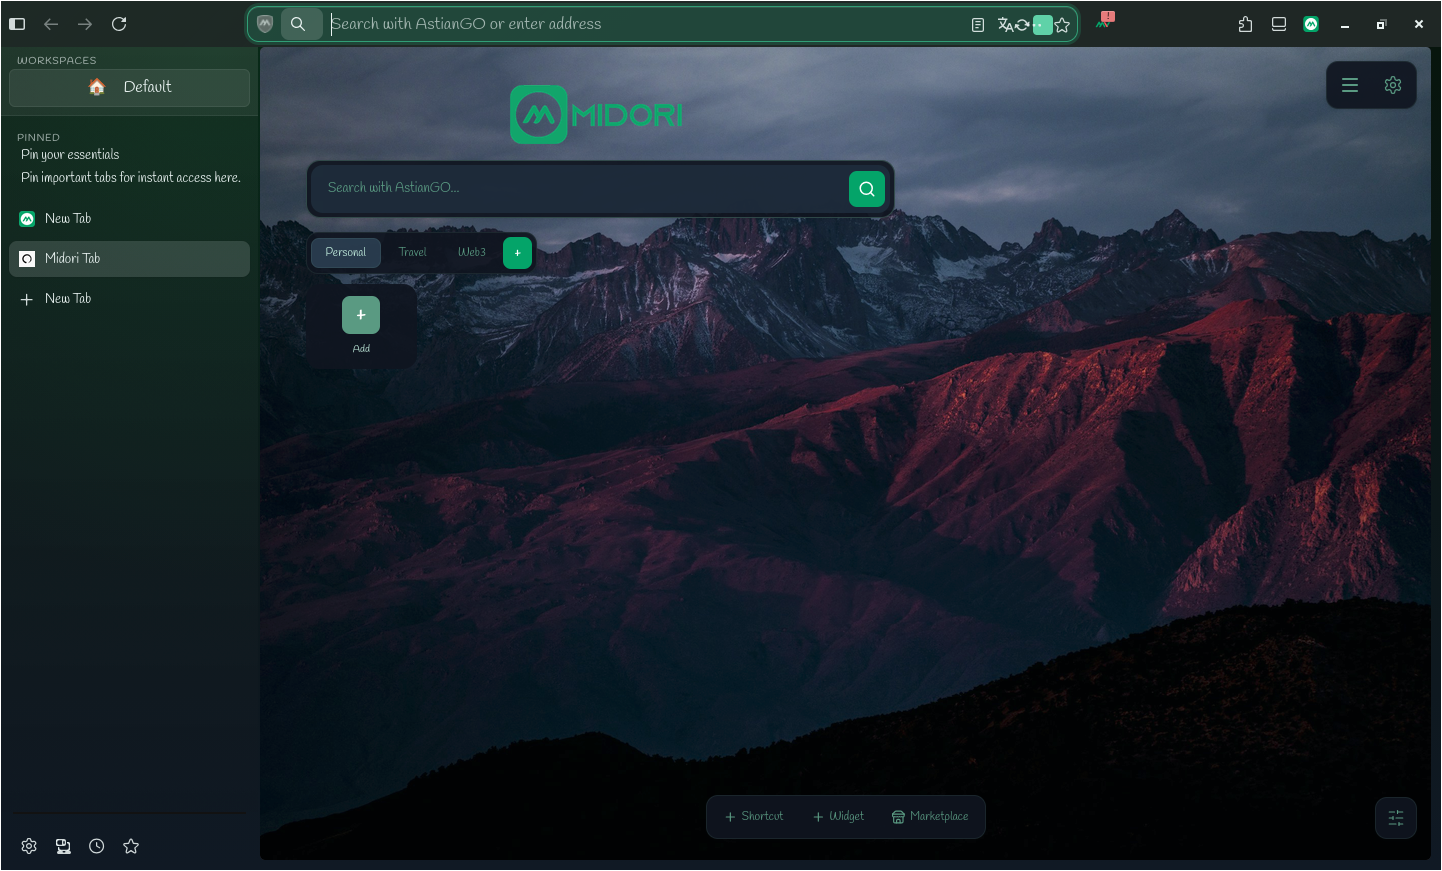Open the customize sliders icon bottom right

click(1396, 818)
